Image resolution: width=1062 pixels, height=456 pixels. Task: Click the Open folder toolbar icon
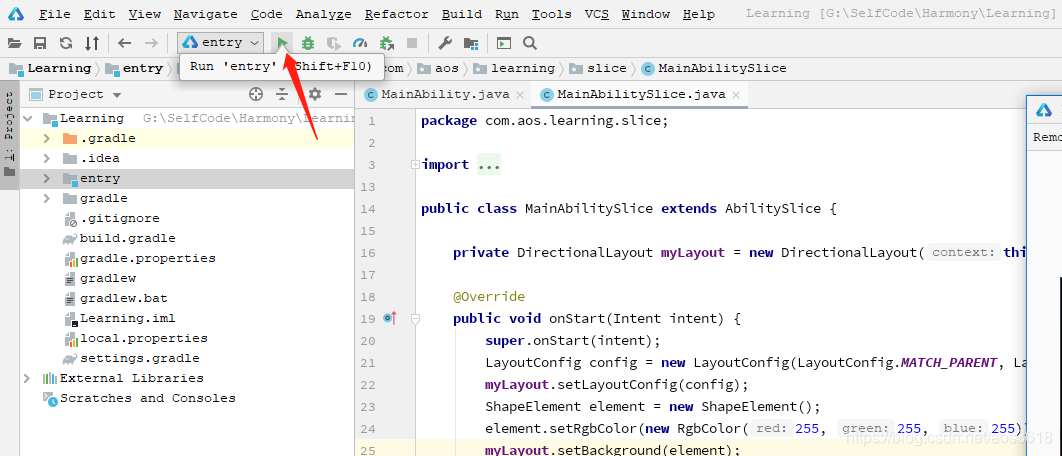pyautogui.click(x=14, y=43)
